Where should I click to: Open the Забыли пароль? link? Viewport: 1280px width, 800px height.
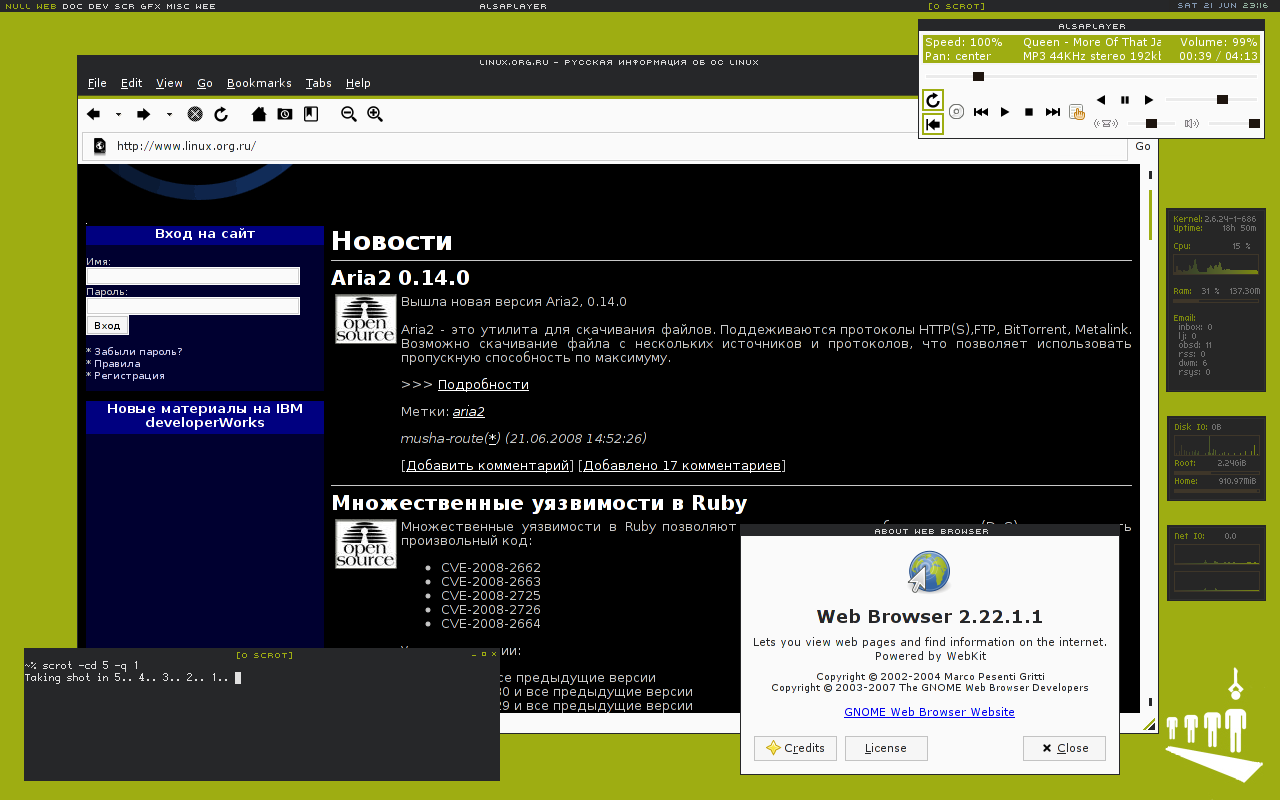pyautogui.click(x=138, y=352)
